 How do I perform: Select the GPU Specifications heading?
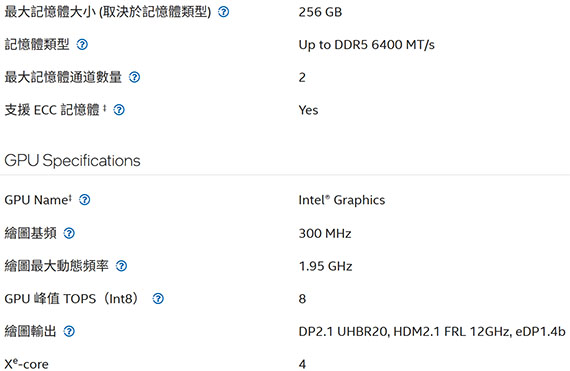click(x=72, y=160)
